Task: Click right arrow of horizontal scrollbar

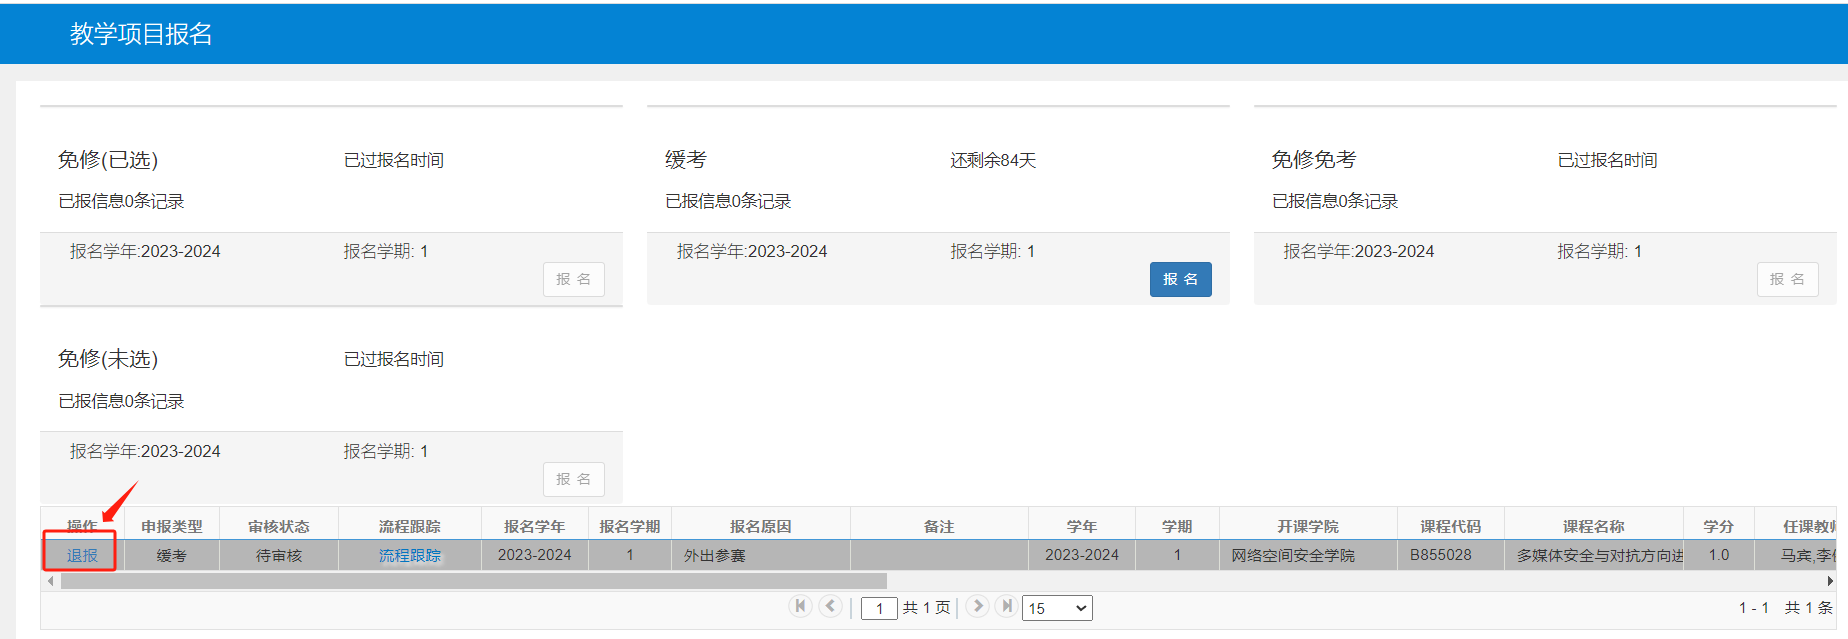Action: (1830, 581)
